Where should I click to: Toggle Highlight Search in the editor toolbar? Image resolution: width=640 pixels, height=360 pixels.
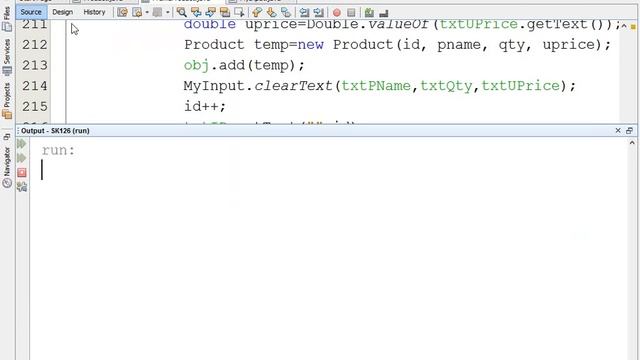click(224, 12)
